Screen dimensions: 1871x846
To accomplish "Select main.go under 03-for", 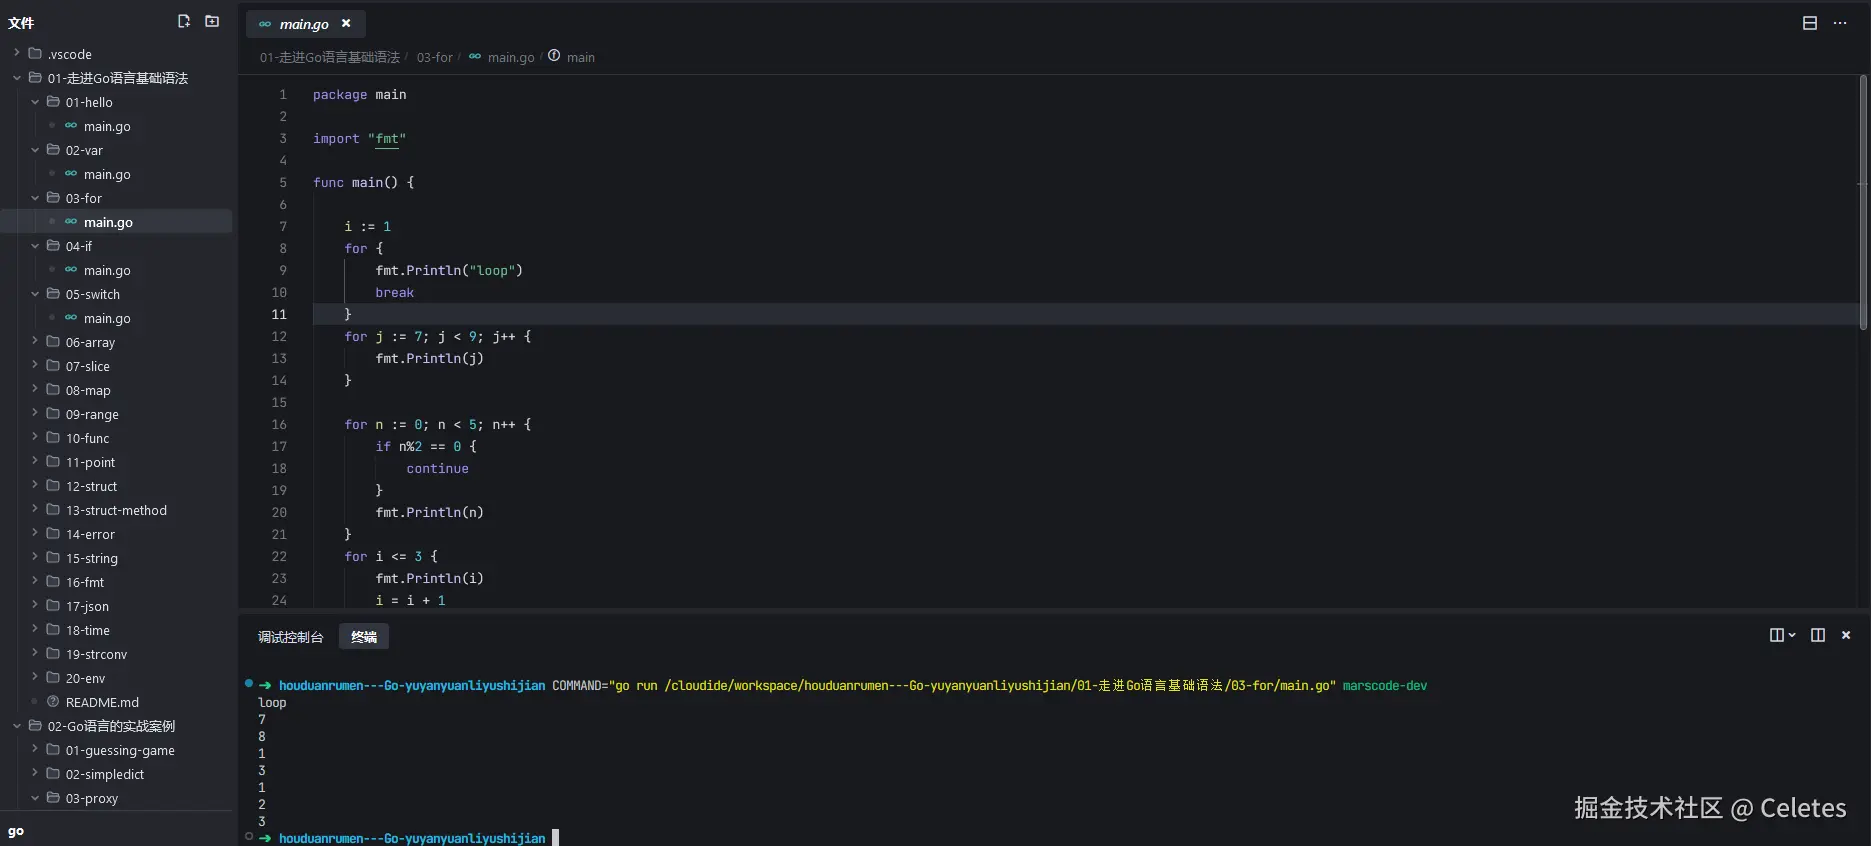I will 116,222.
